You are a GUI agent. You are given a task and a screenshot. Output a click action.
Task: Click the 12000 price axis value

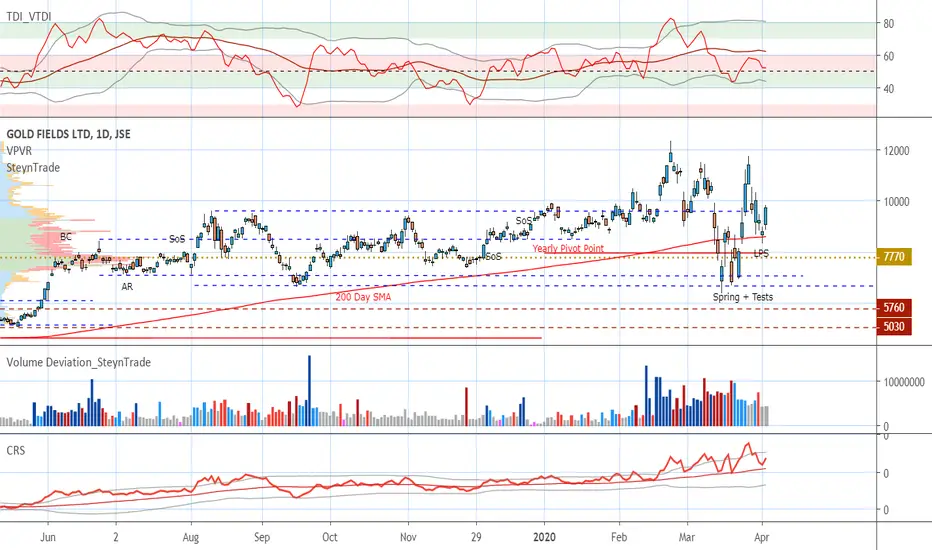pos(896,151)
